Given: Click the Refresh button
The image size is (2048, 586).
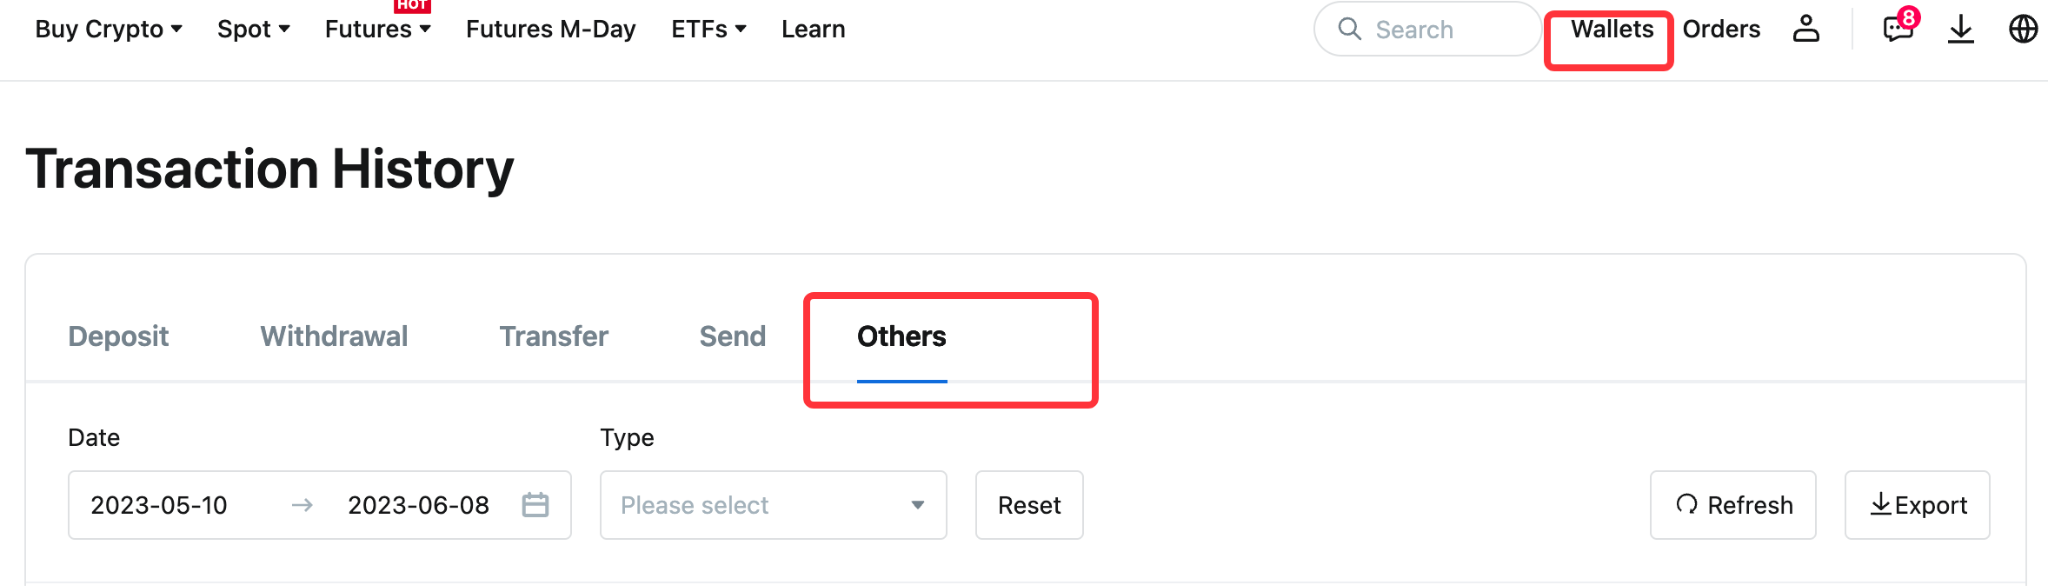Looking at the screenshot, I should [x=1733, y=505].
